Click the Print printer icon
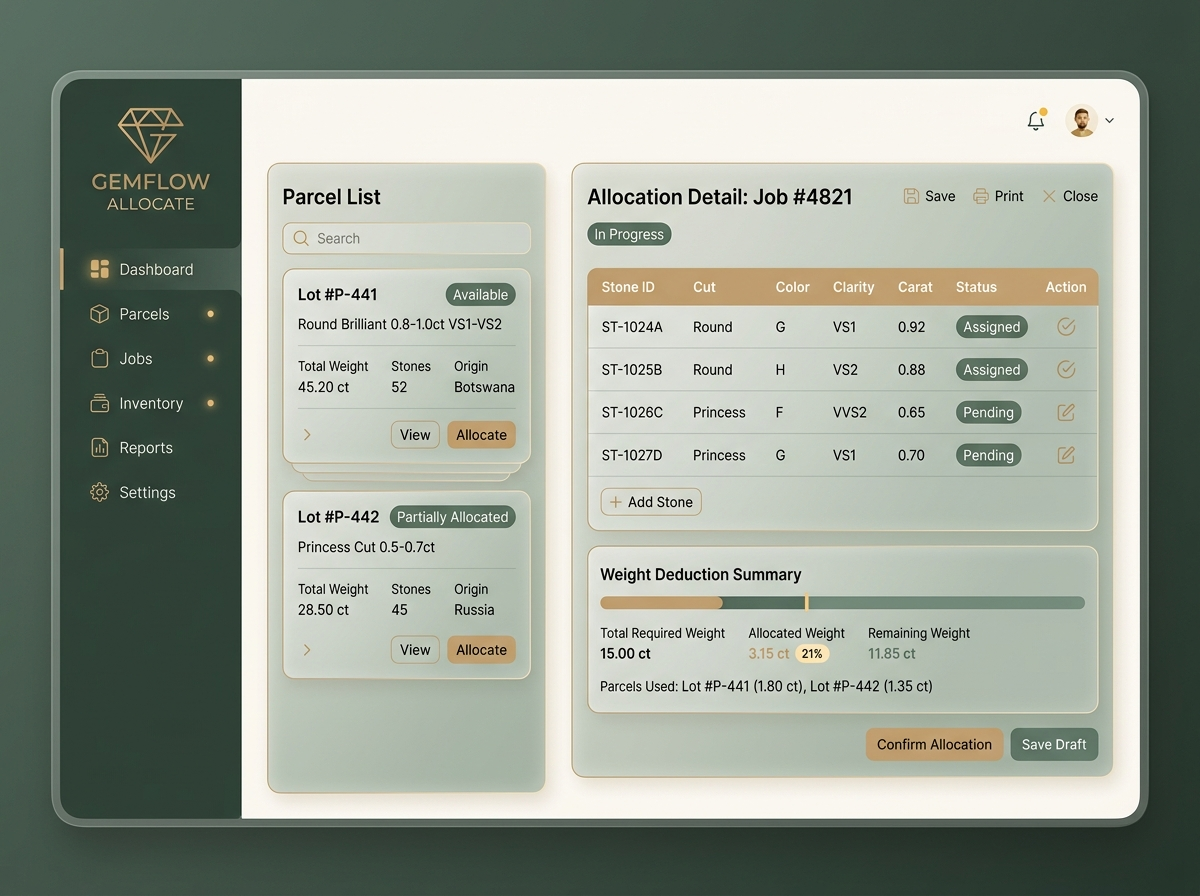Screen dimensions: 1200x896 tap(981, 196)
